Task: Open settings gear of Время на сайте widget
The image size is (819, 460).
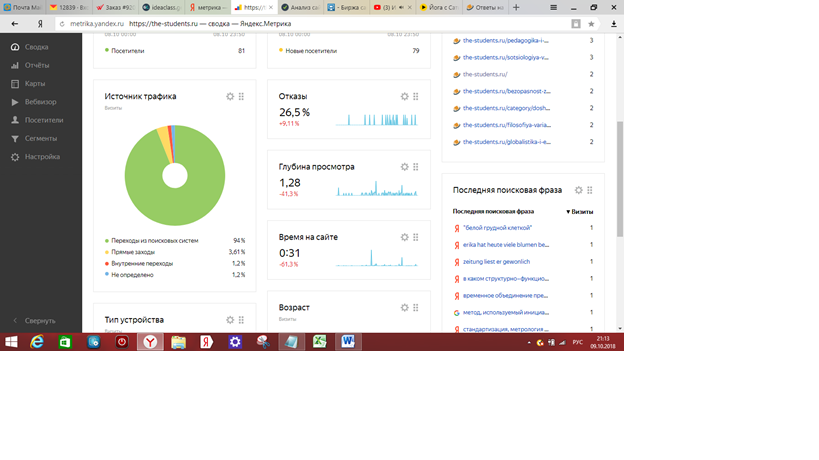Action: tap(404, 237)
